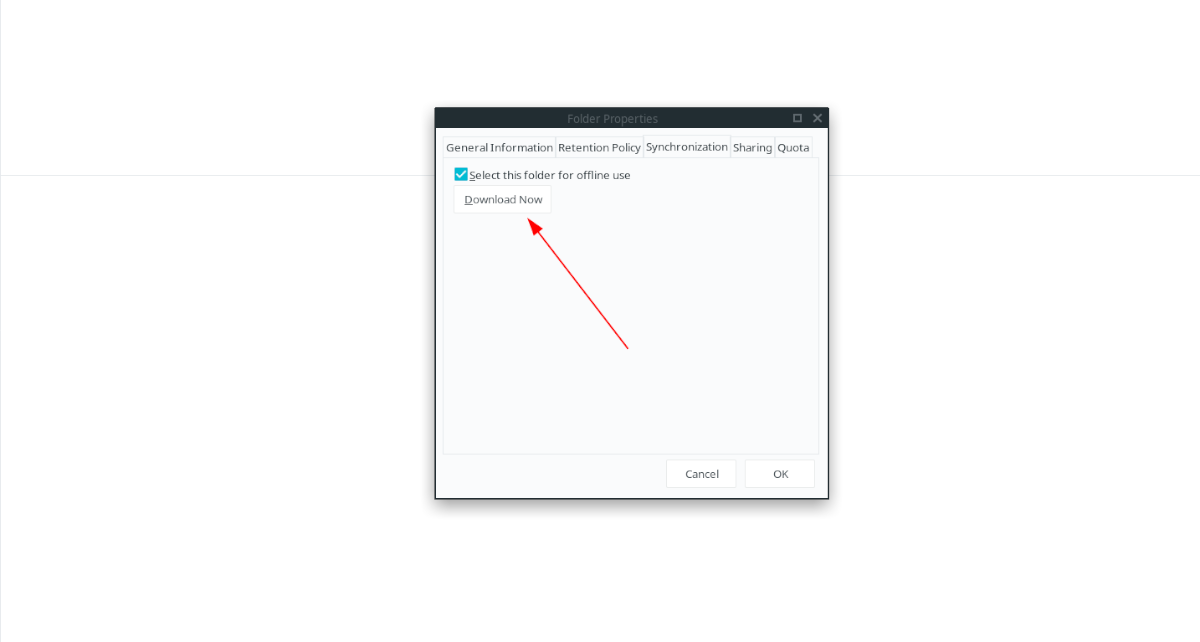Go to the Sharing tab

(x=752, y=147)
